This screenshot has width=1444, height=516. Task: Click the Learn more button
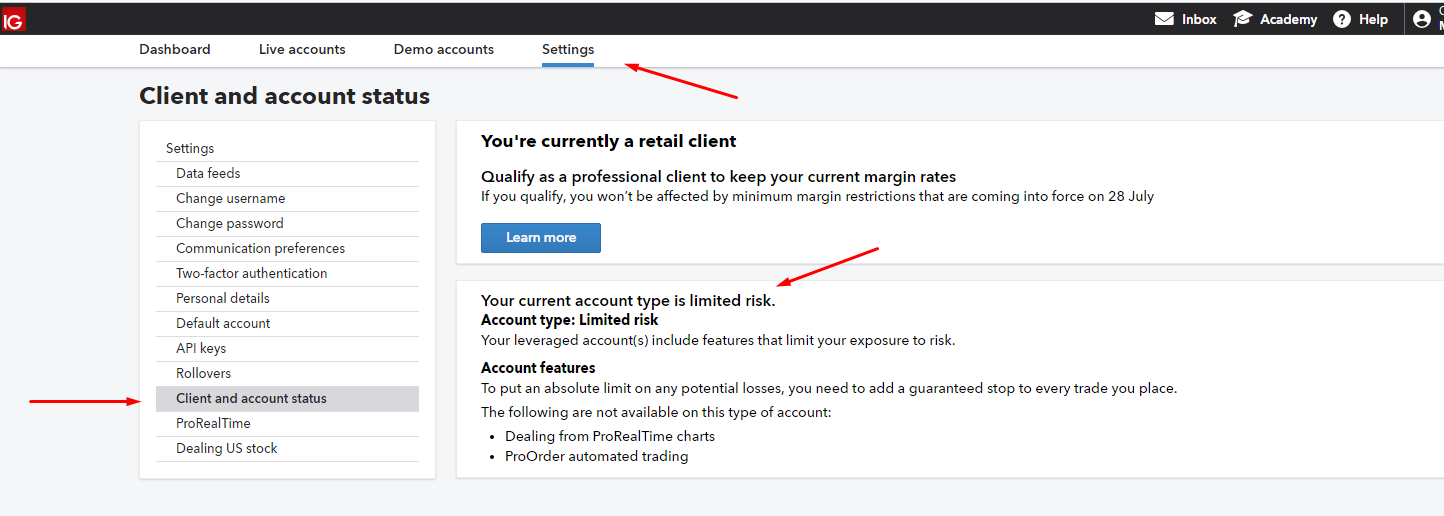[541, 238]
